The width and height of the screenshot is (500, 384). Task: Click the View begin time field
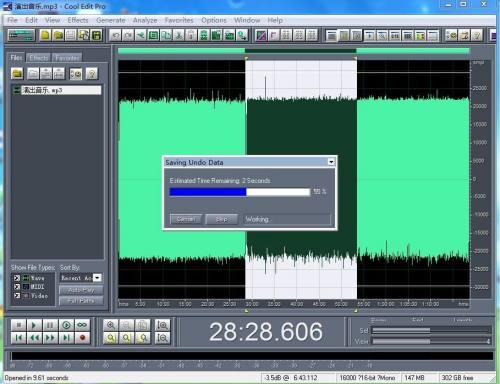pyautogui.click(x=401, y=341)
